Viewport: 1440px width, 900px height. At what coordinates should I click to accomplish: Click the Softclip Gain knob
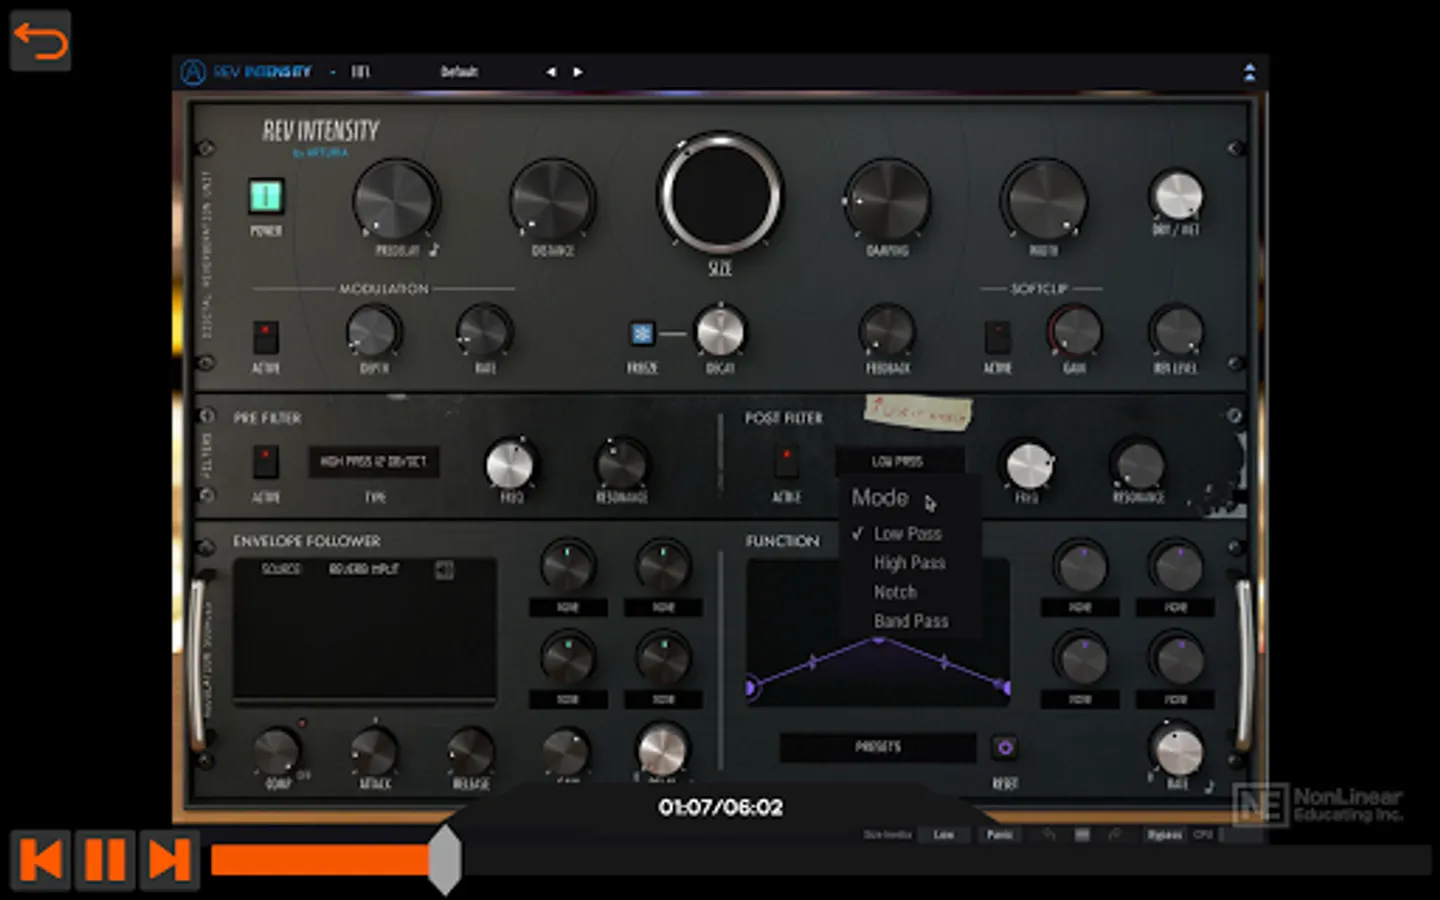pyautogui.click(x=1075, y=331)
